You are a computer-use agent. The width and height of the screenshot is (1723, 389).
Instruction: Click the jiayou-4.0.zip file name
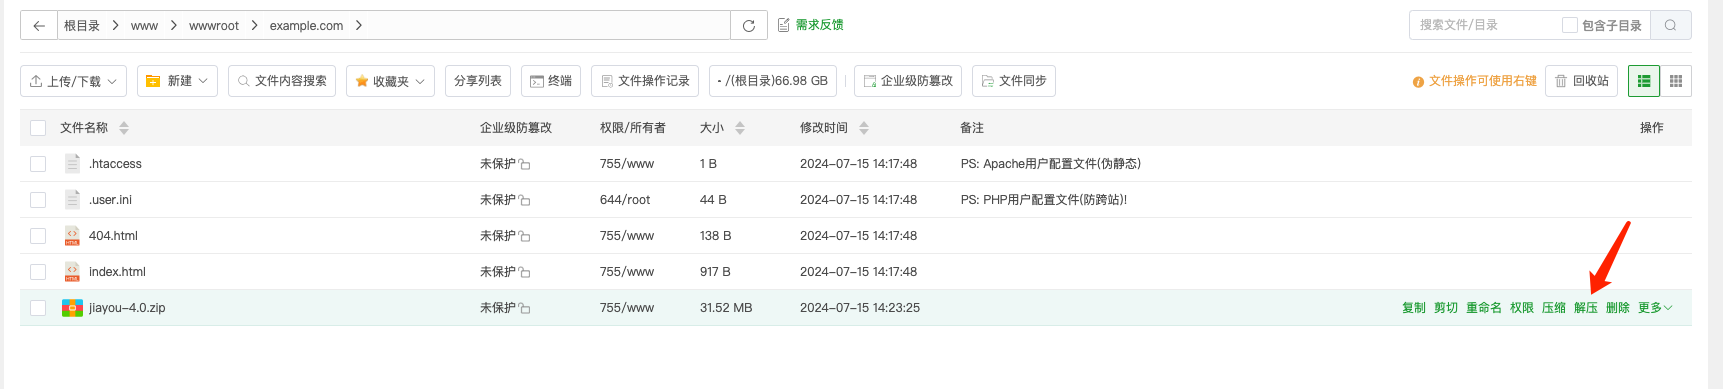click(127, 308)
